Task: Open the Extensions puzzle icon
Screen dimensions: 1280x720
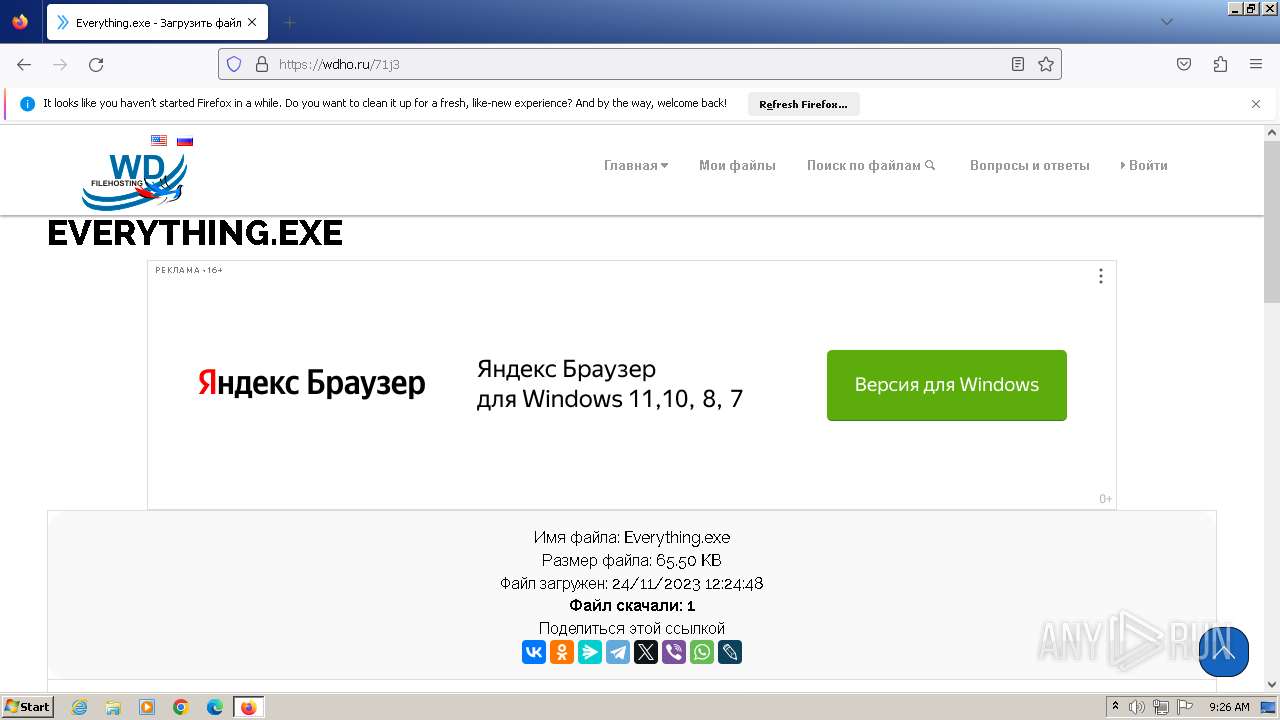Action: click(1220, 64)
